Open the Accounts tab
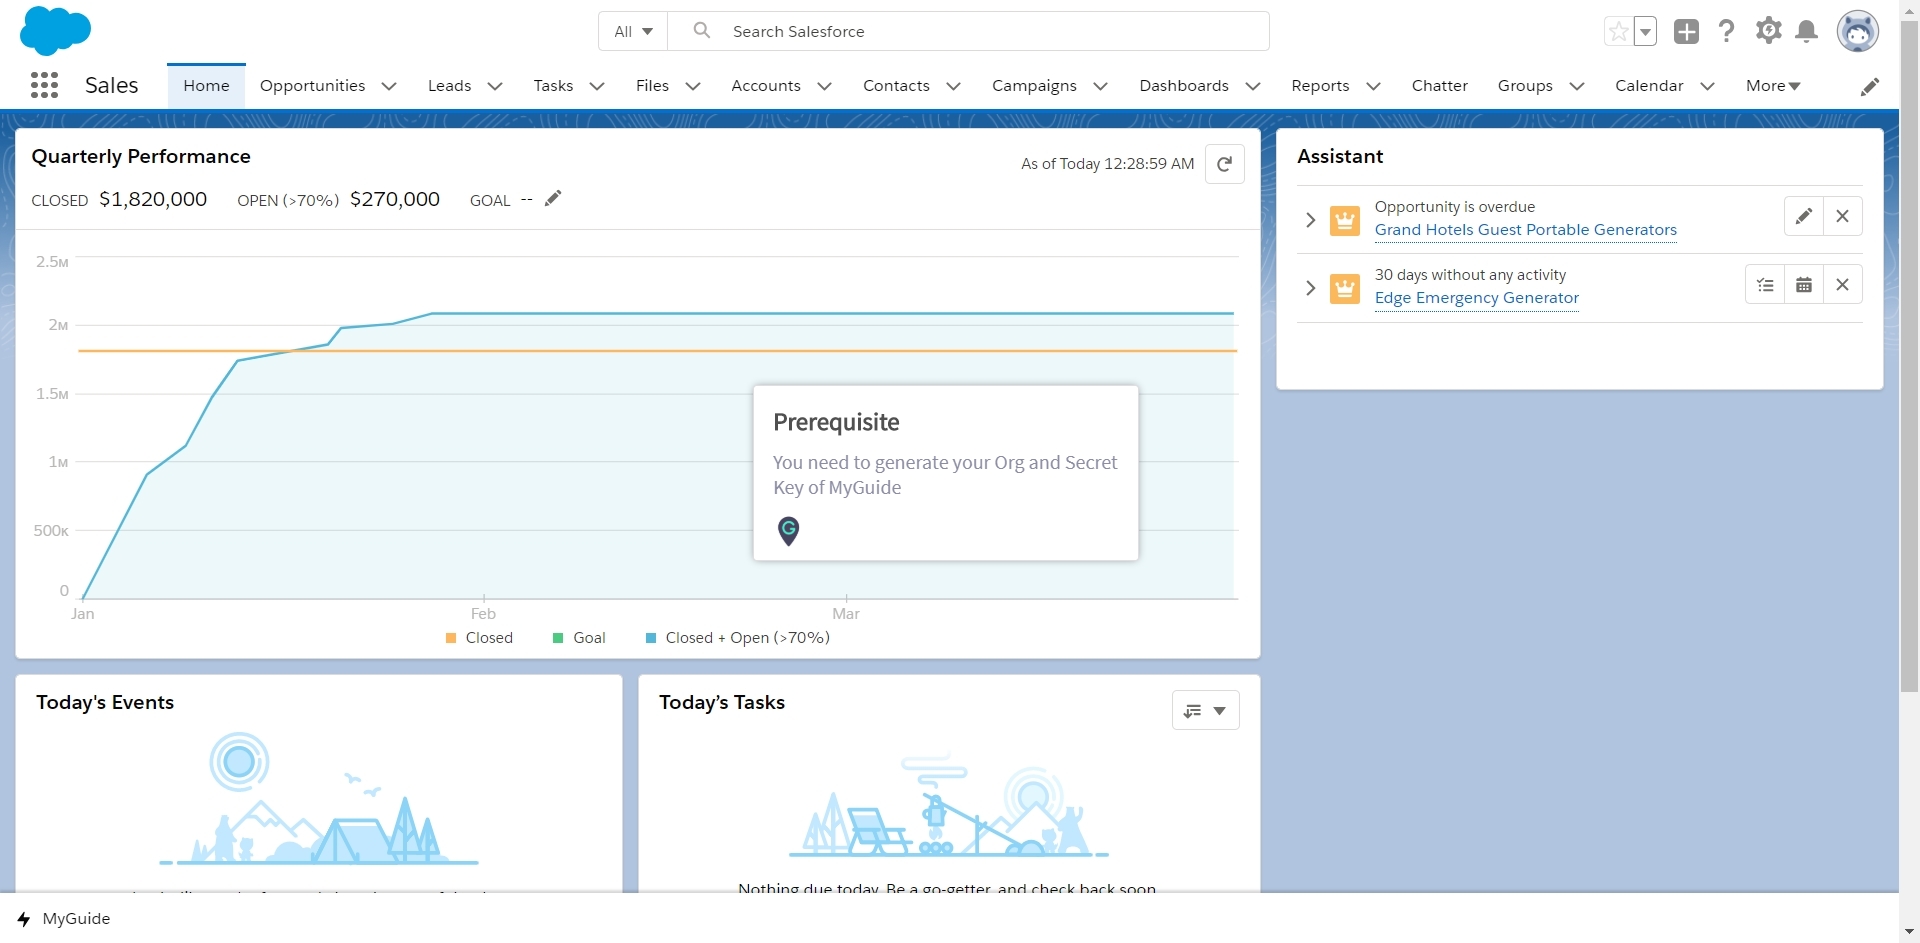 pyautogui.click(x=765, y=86)
